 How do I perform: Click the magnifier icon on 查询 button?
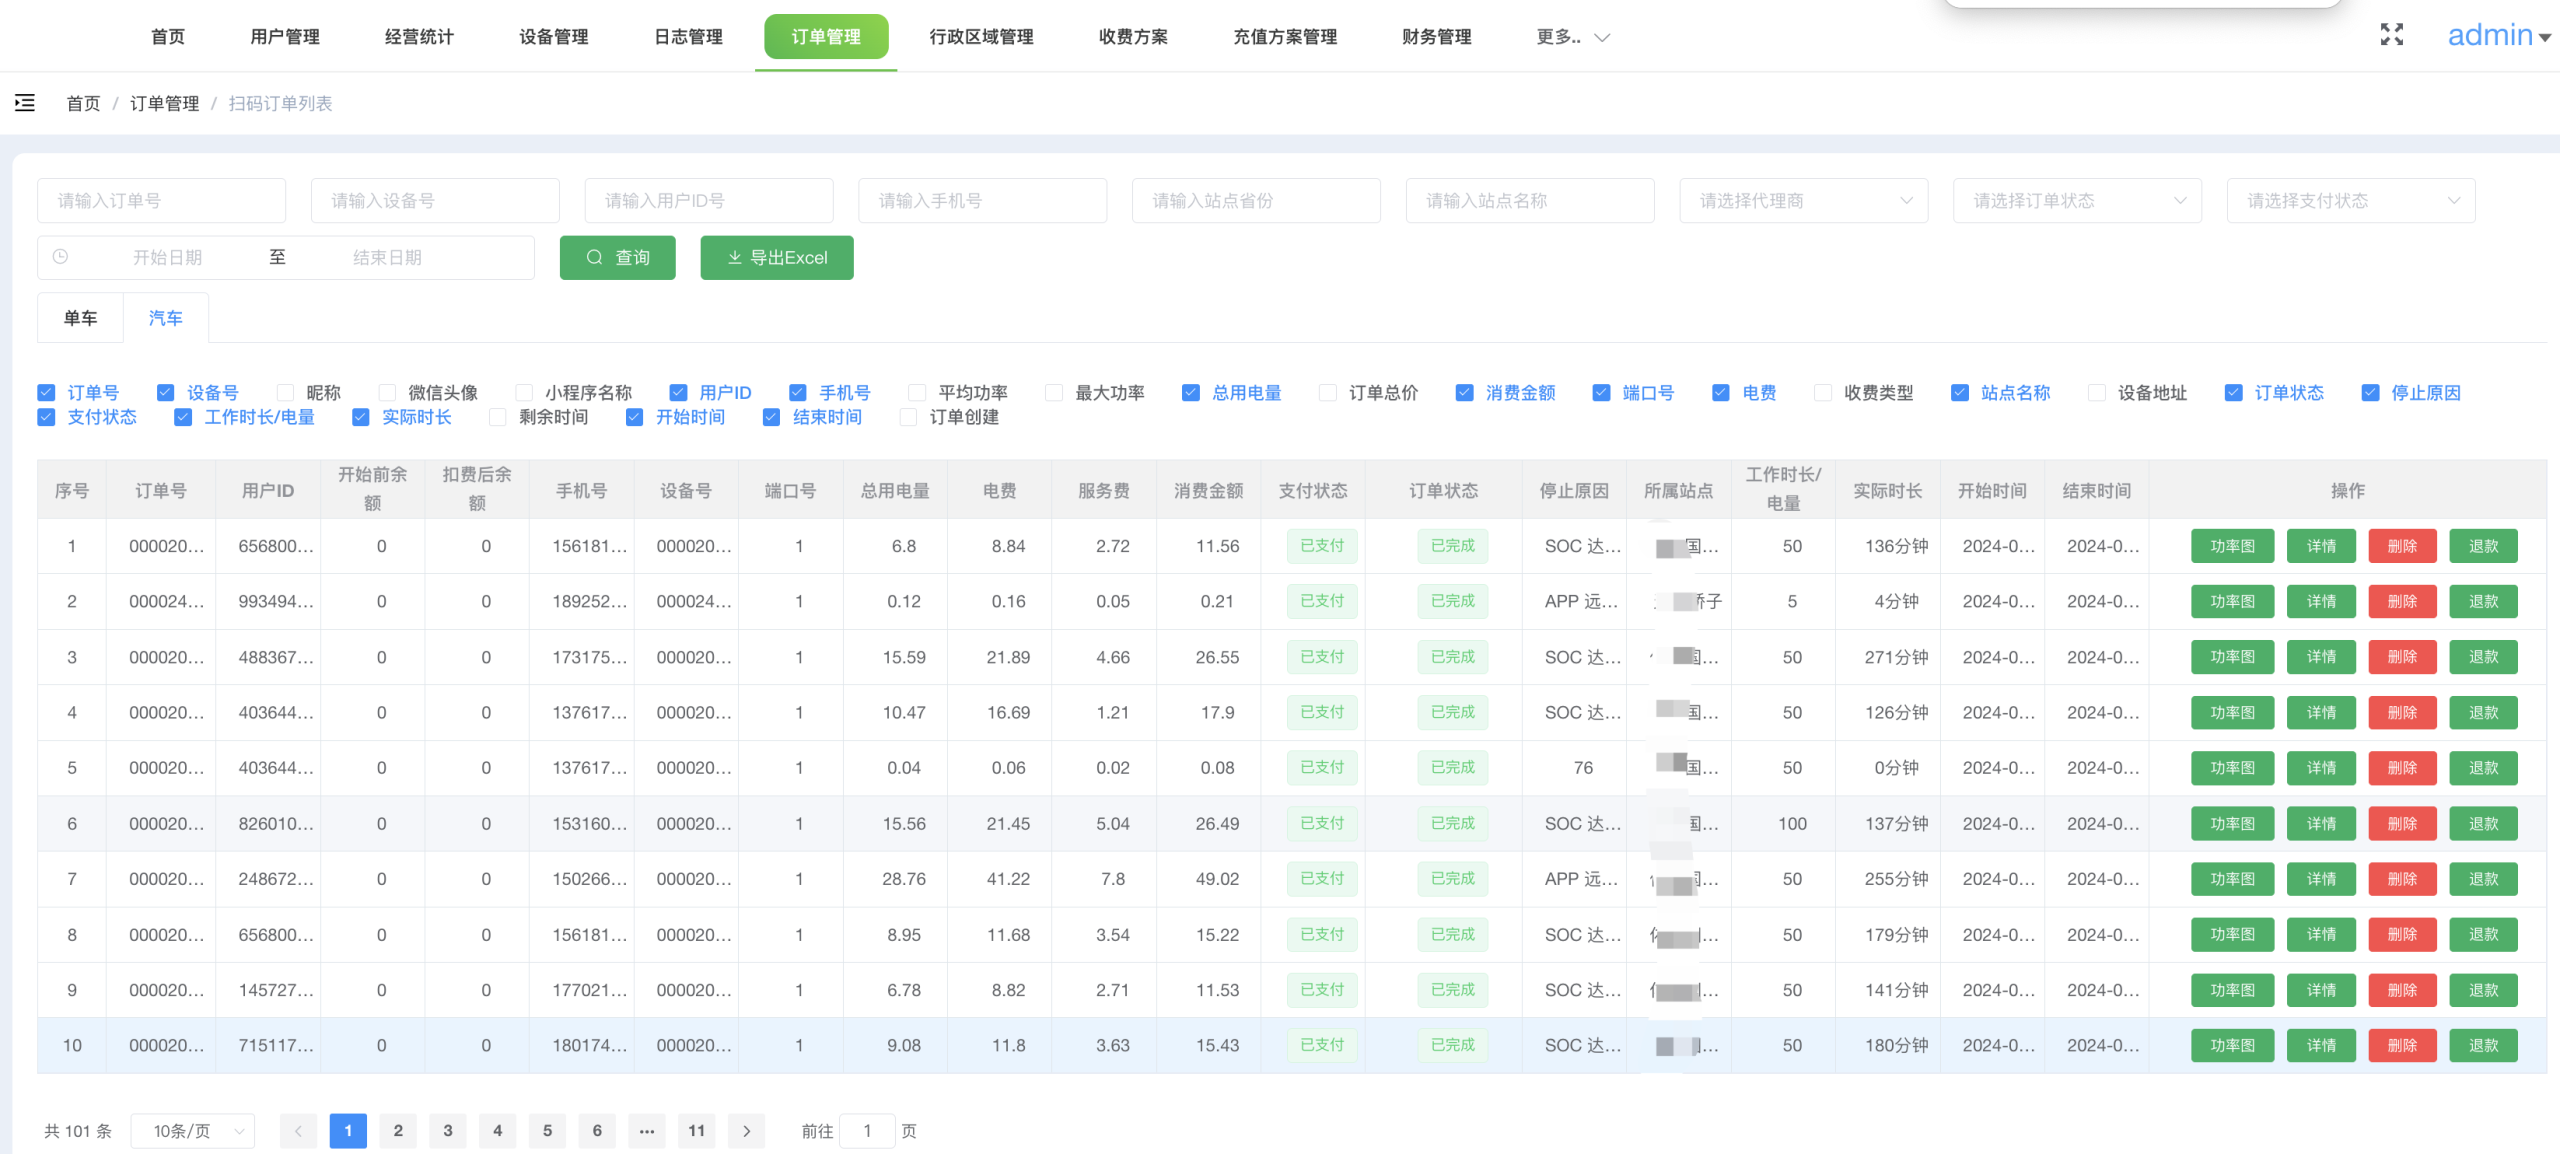pyautogui.click(x=594, y=257)
